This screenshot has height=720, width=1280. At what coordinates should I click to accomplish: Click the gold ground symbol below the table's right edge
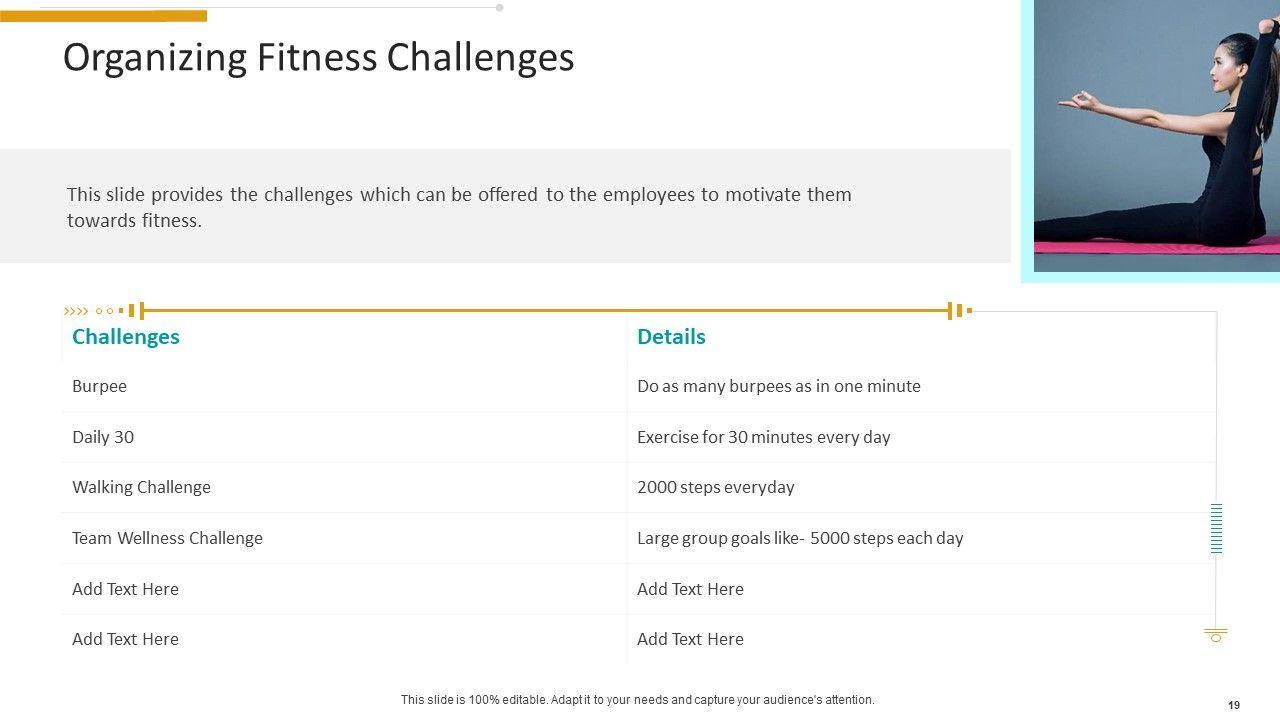pos(1216,635)
